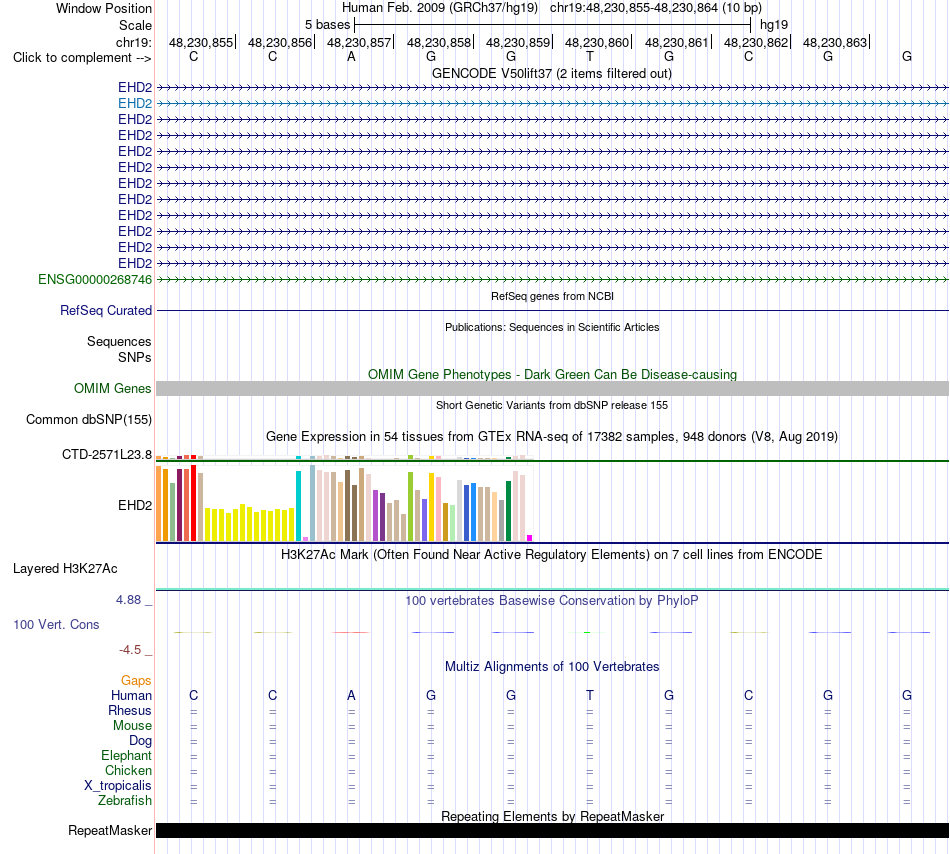The image size is (950, 854).
Task: Click the ENSG00000268746 gene label
Action: click(95, 279)
